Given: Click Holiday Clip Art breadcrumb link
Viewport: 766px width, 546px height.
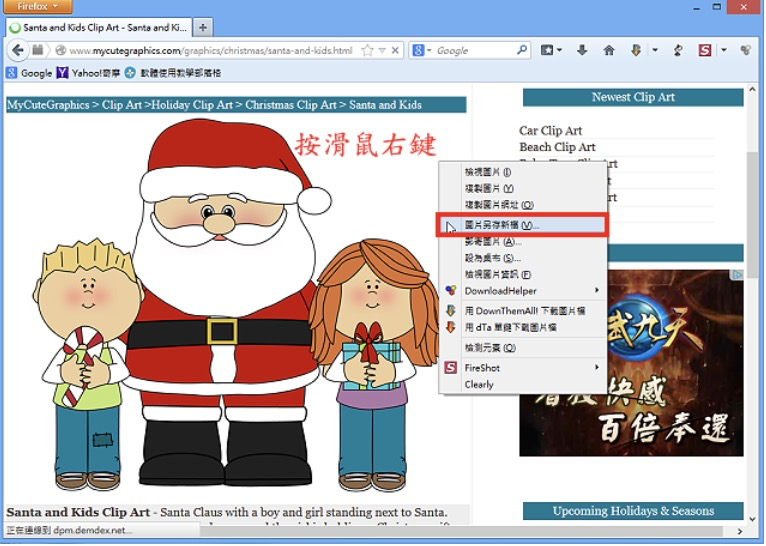Looking at the screenshot, I should (x=192, y=105).
